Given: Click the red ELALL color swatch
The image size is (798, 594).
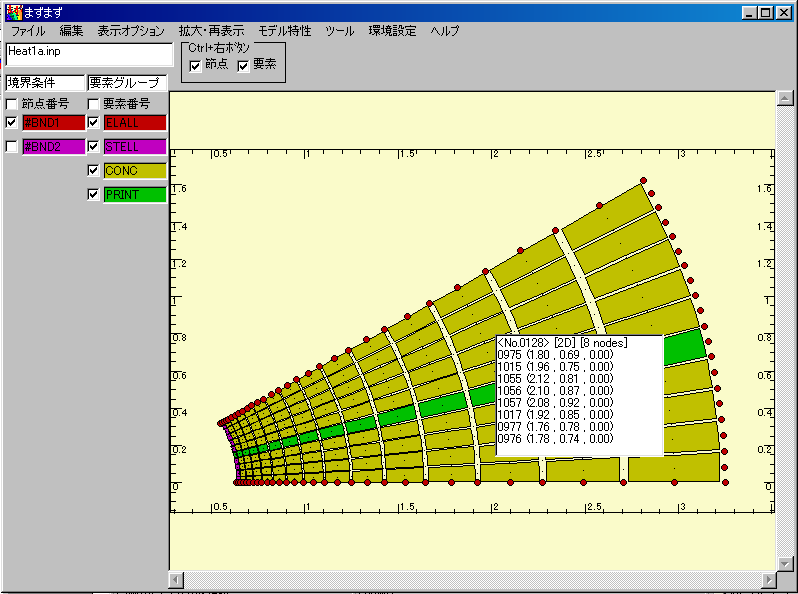Looking at the screenshot, I should (x=135, y=122).
